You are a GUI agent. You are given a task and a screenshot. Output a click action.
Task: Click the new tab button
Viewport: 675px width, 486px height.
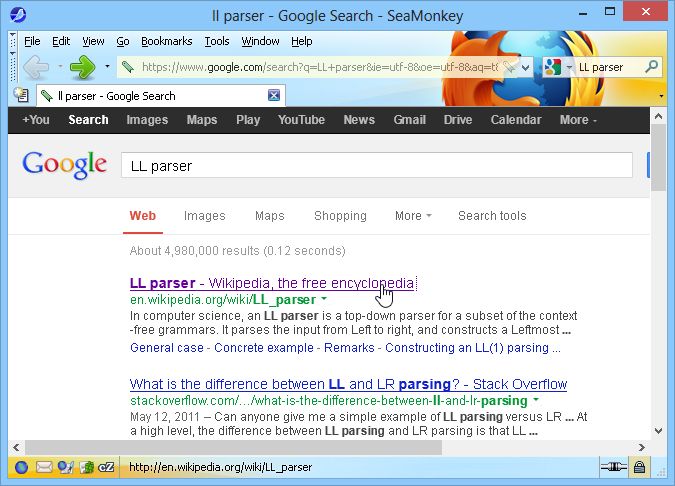pos(21,94)
